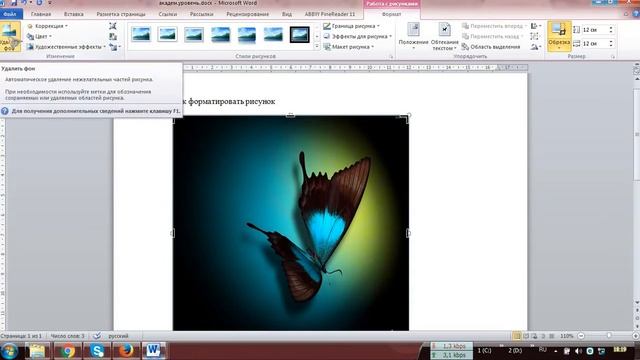The width and height of the screenshot is (640, 360).
Task: Open Обтекание текстом wrap menu
Action: [x=444, y=37]
